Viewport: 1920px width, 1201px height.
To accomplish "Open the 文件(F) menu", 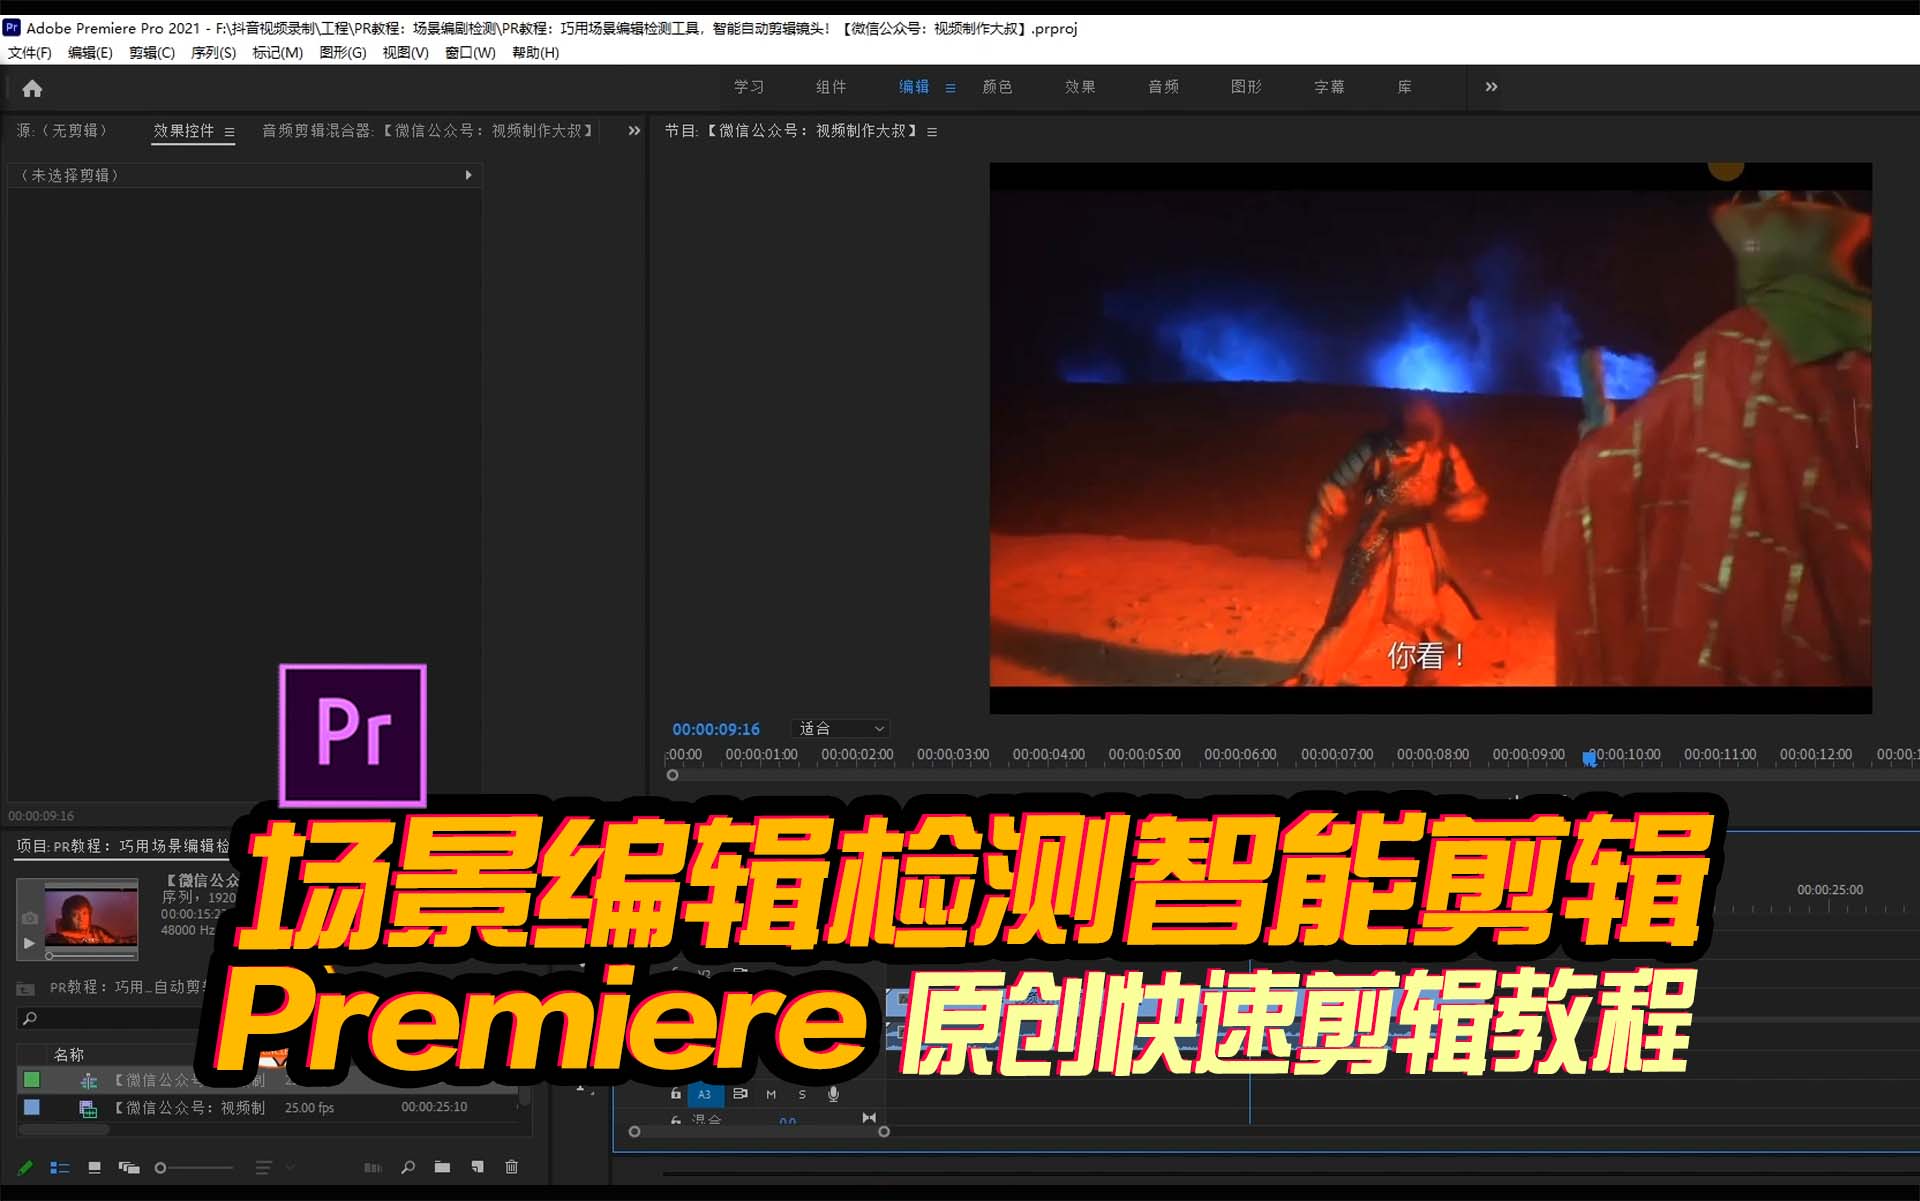I will (30, 53).
